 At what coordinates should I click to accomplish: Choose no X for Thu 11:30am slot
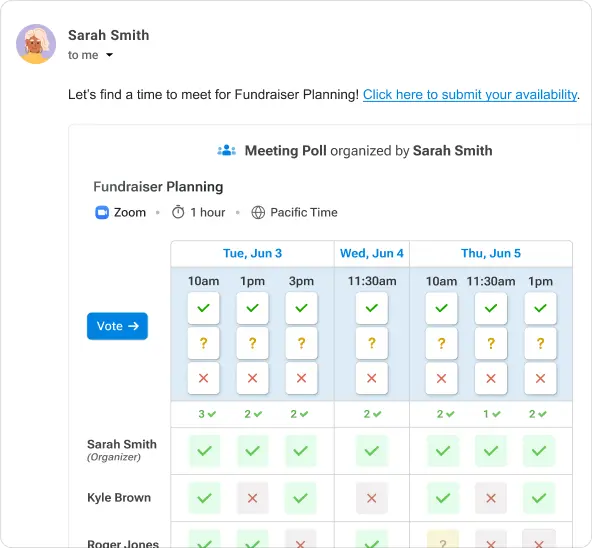[x=491, y=378]
